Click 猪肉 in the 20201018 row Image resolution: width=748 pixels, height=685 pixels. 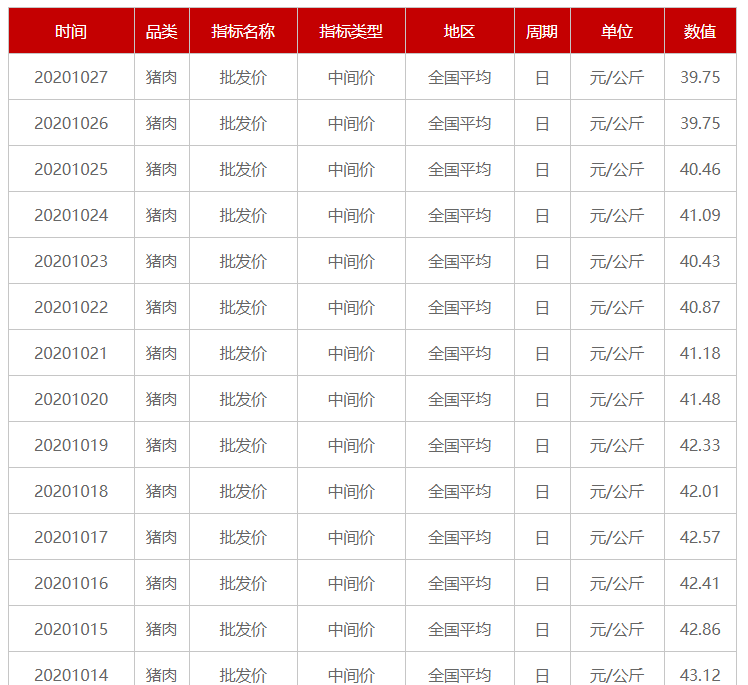(162, 492)
